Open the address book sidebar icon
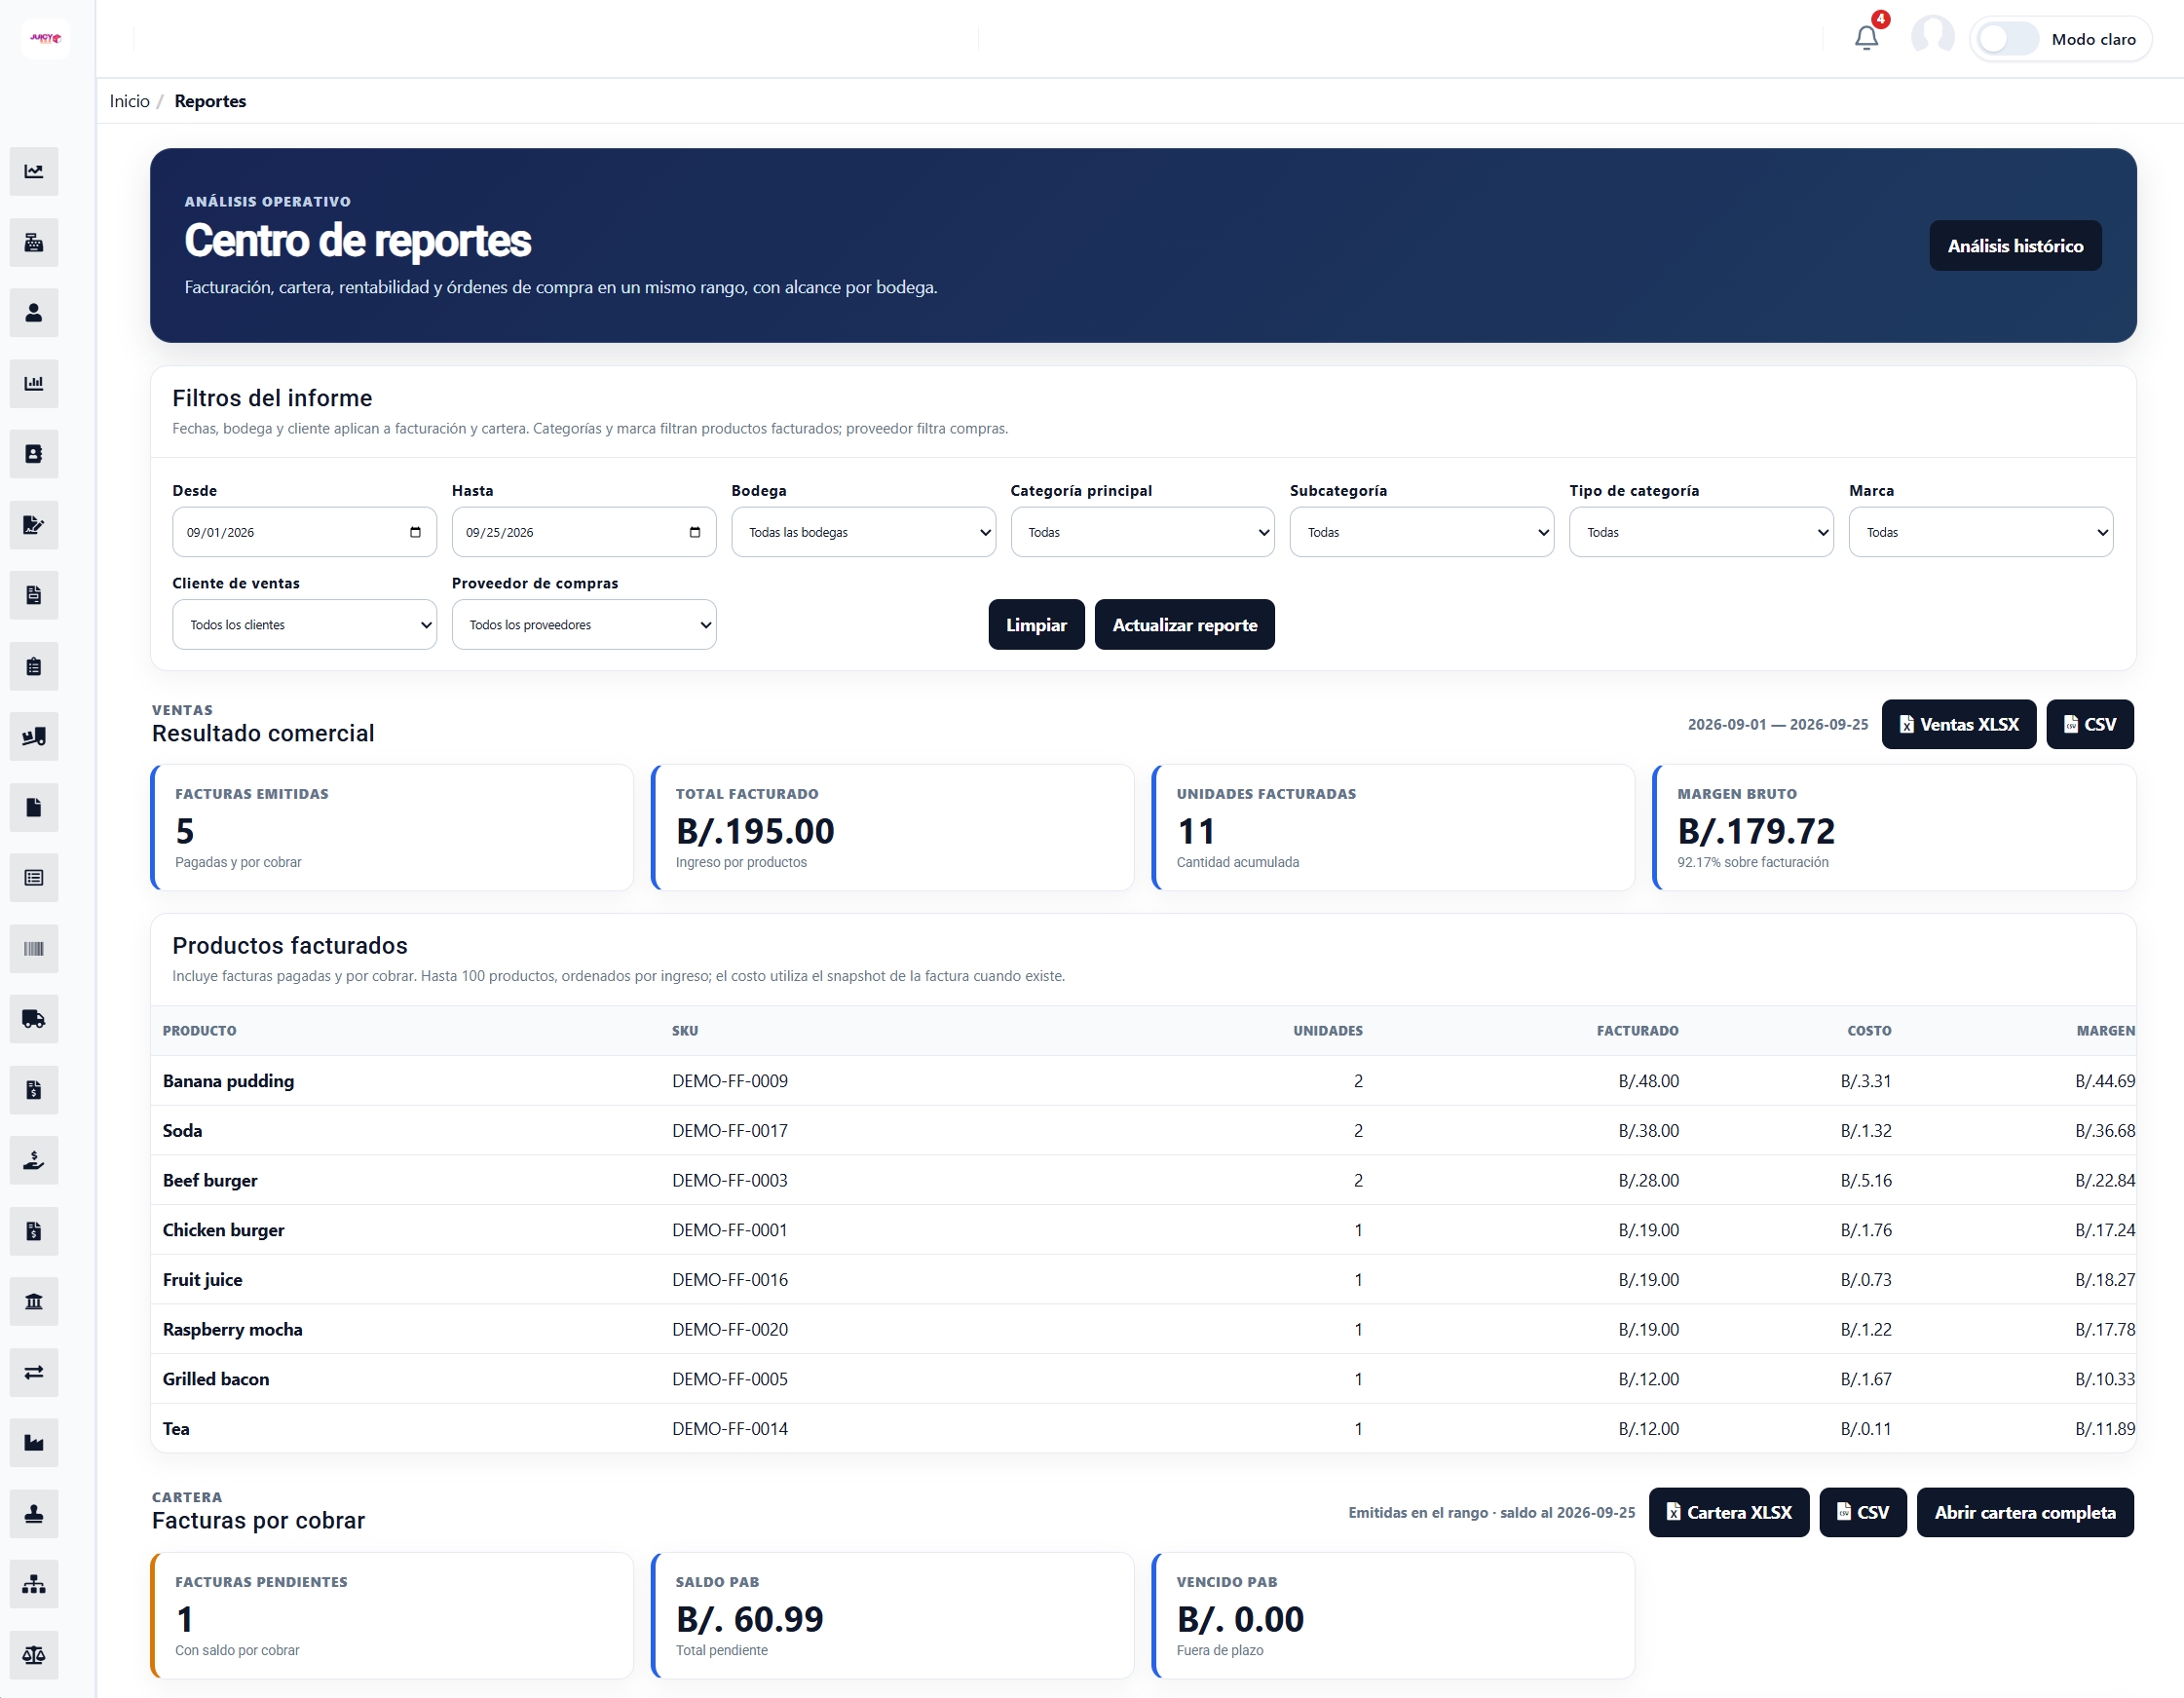Screen dimensions: 2184x1698 point(34,454)
